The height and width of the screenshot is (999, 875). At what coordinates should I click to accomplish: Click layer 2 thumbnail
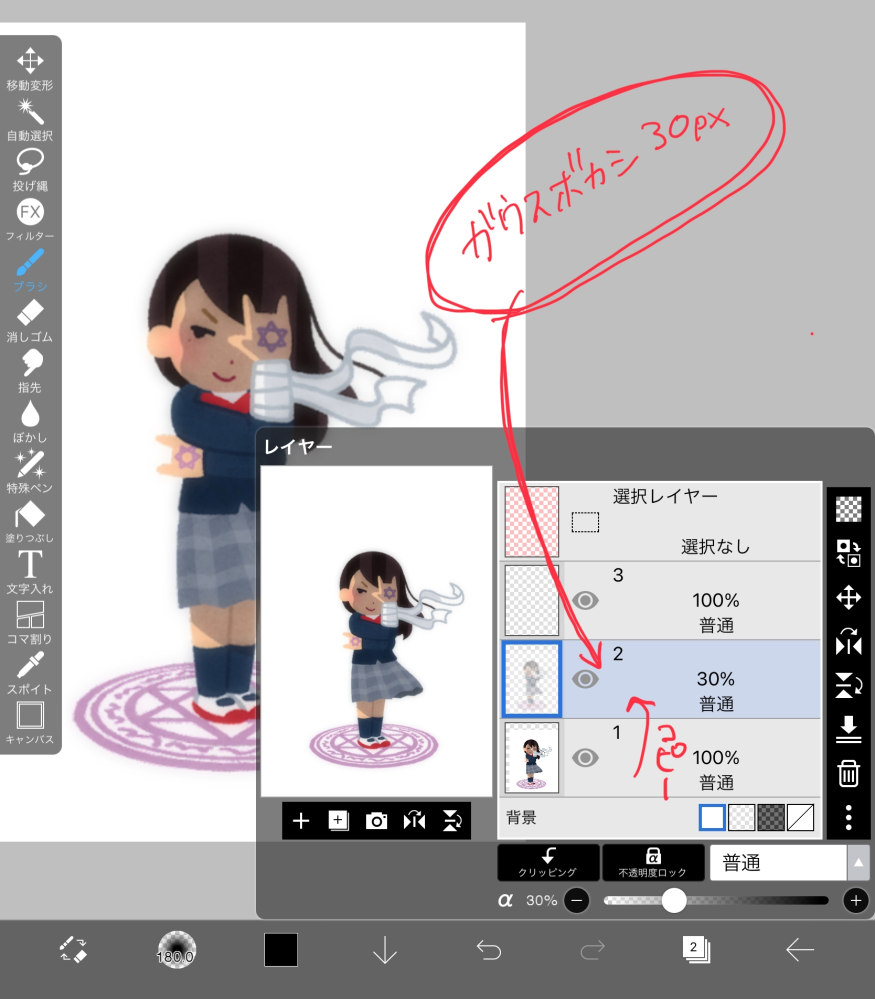coord(532,679)
